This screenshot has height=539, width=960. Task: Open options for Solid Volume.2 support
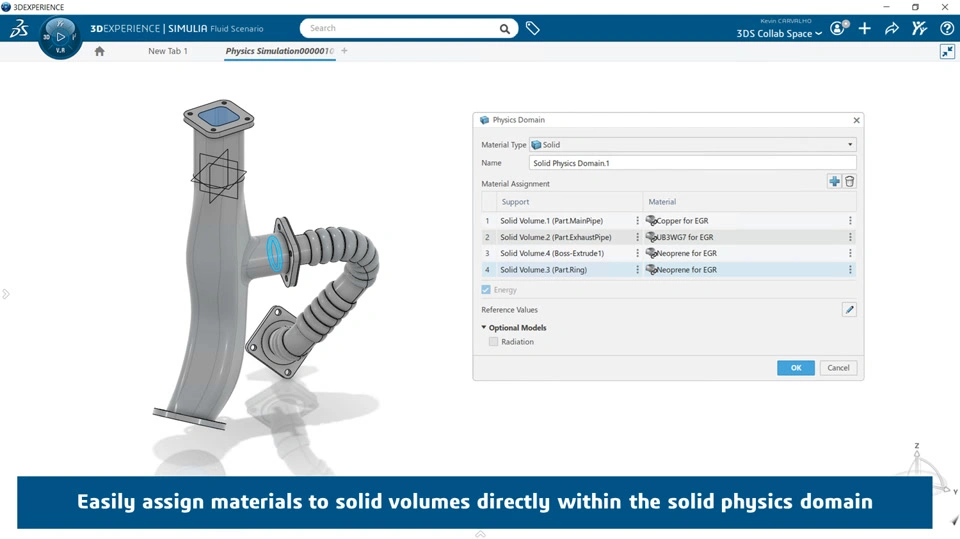click(637, 237)
